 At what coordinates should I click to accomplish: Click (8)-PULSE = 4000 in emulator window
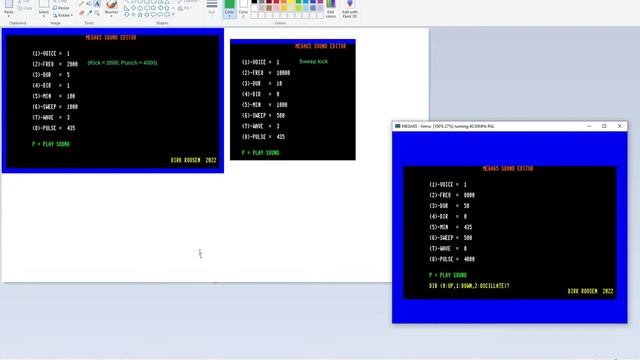[x=452, y=259]
